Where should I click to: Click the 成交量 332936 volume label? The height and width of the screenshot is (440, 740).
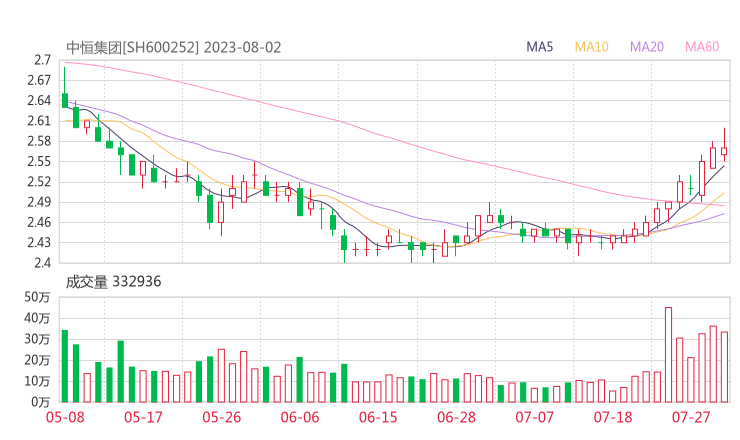coord(113,282)
